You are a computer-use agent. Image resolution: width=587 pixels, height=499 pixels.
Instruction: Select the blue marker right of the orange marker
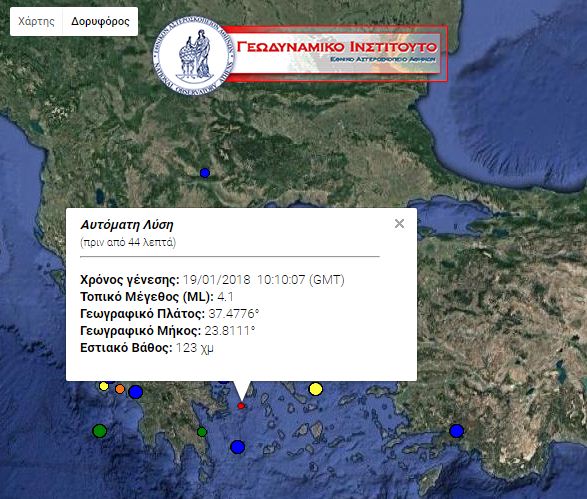click(x=136, y=392)
